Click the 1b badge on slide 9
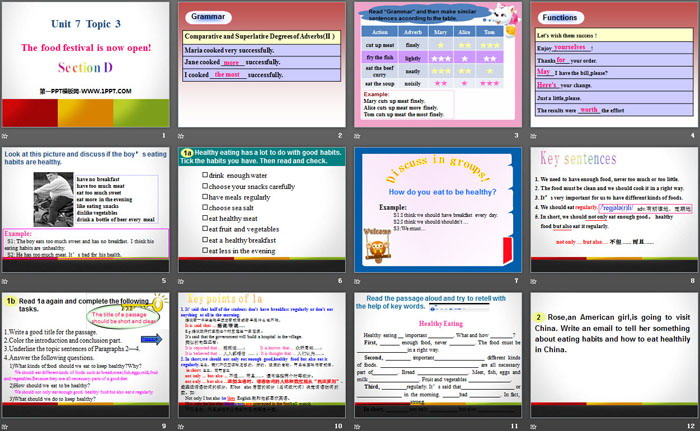This screenshot has width=700, height=431. click(12, 300)
